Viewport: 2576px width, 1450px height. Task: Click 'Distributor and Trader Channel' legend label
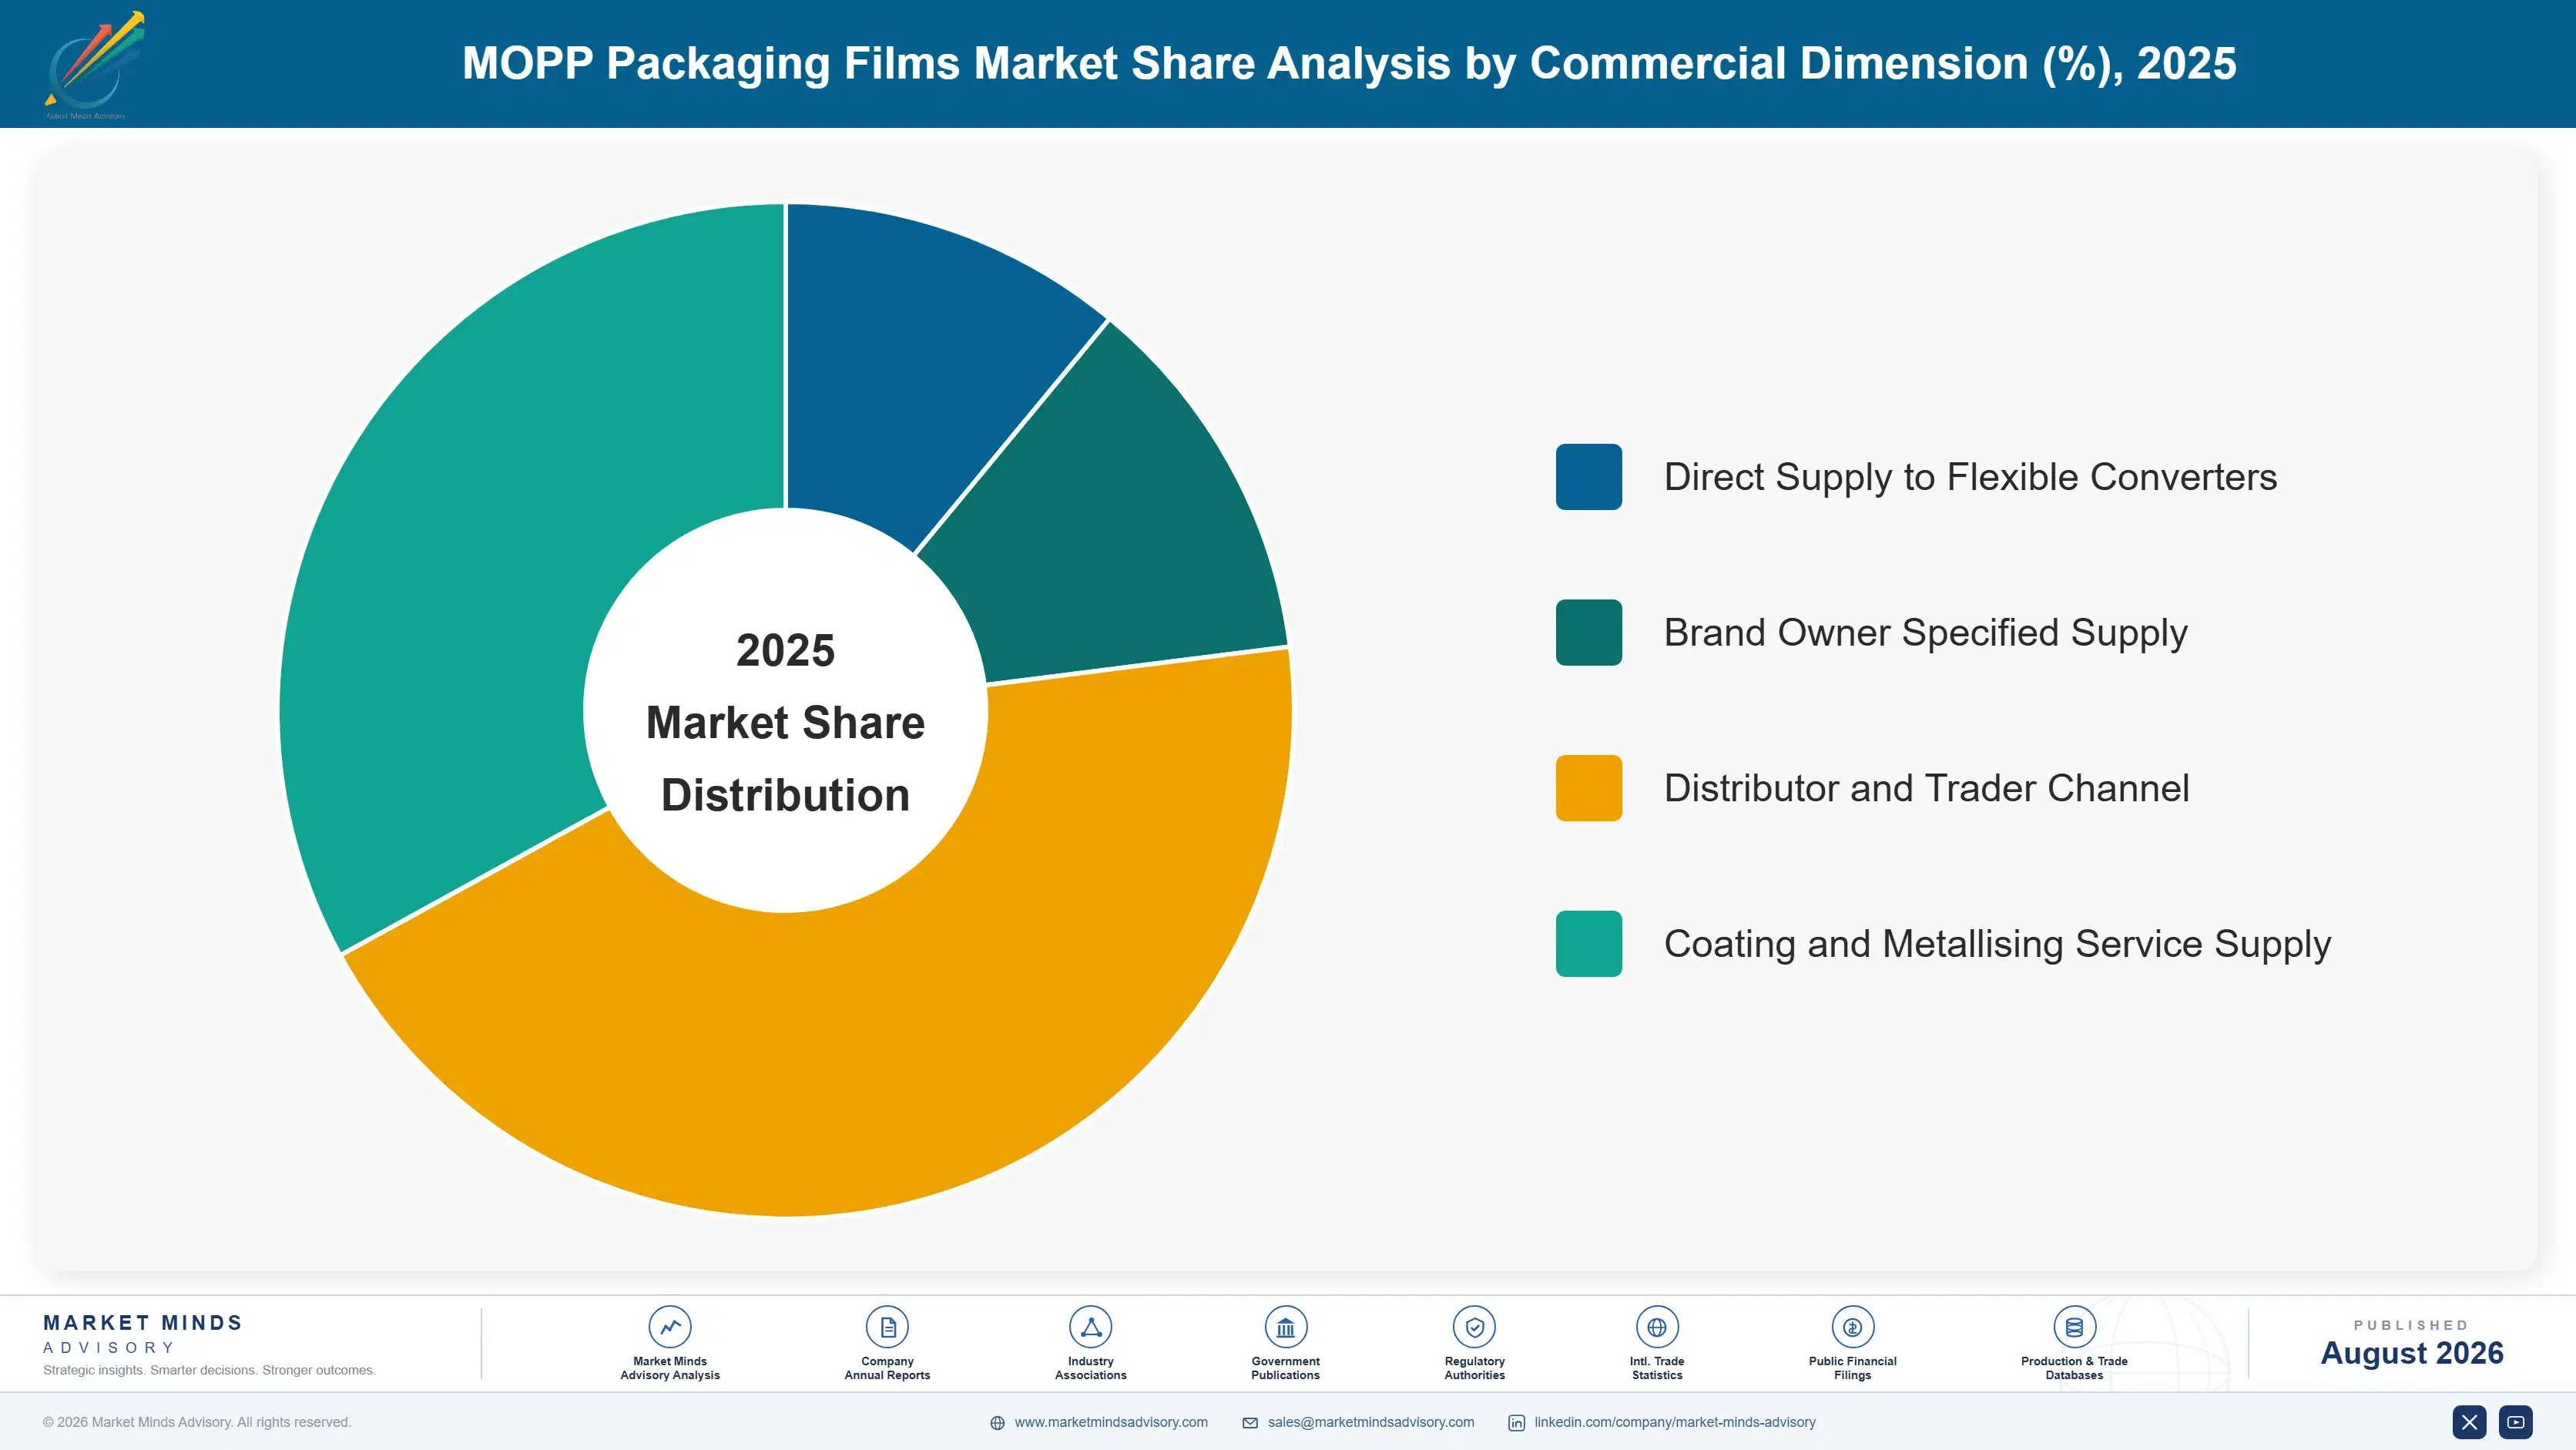(x=1926, y=788)
